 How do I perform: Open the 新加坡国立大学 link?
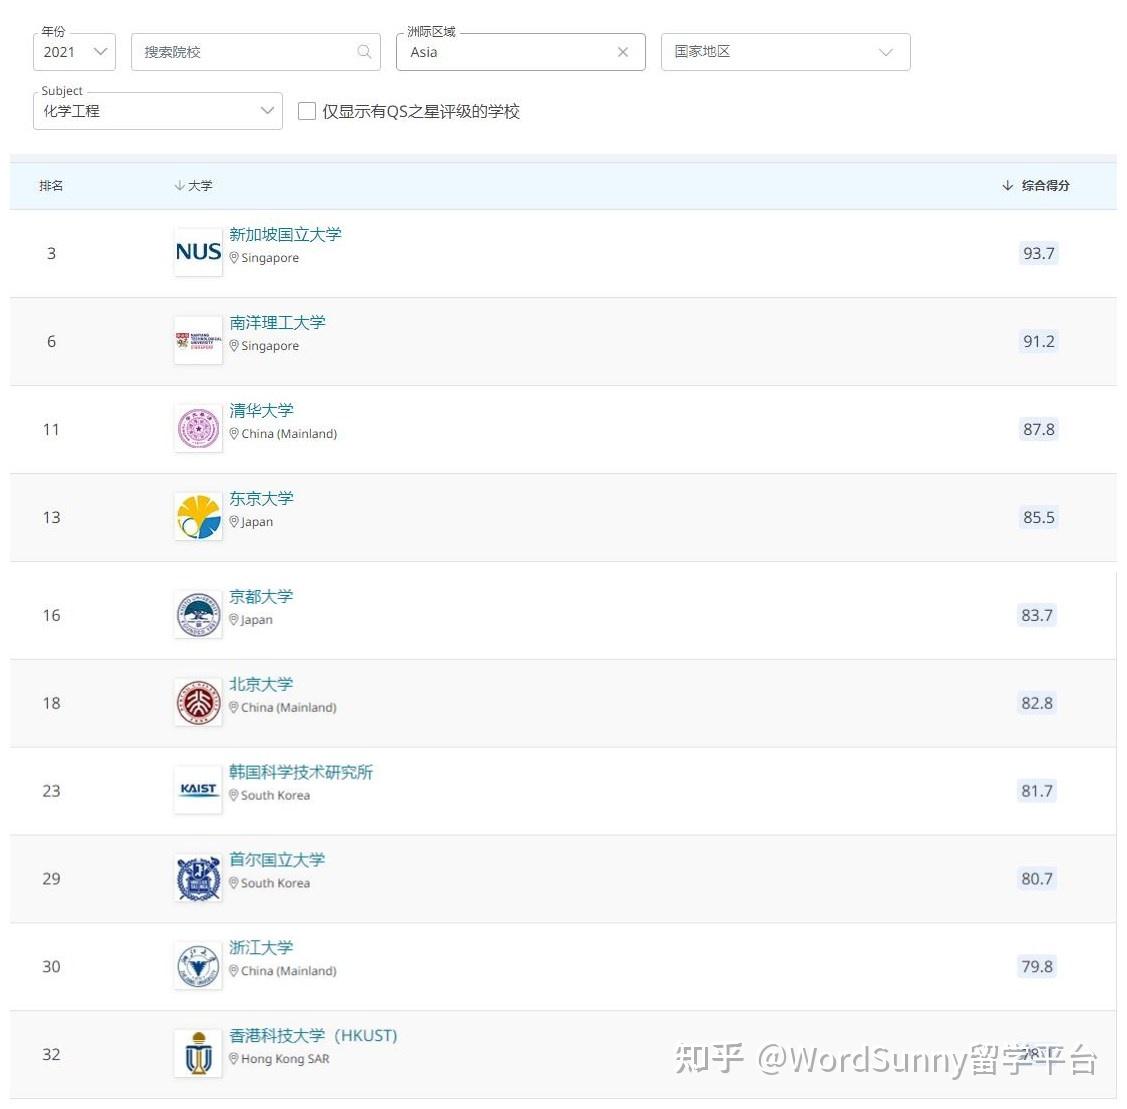285,234
